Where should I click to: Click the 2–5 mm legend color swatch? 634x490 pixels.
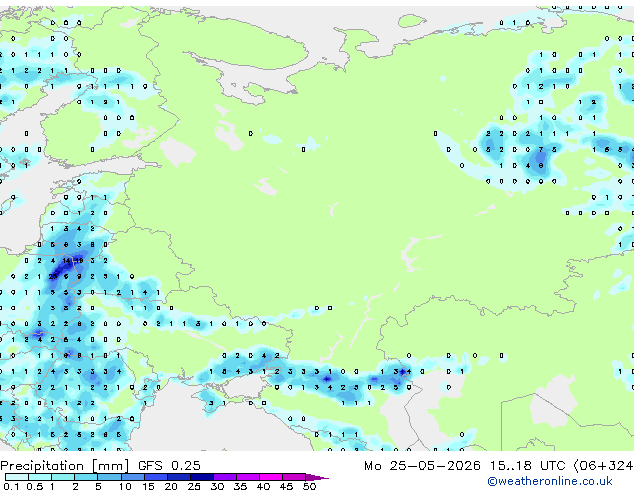pyautogui.click(x=86, y=477)
